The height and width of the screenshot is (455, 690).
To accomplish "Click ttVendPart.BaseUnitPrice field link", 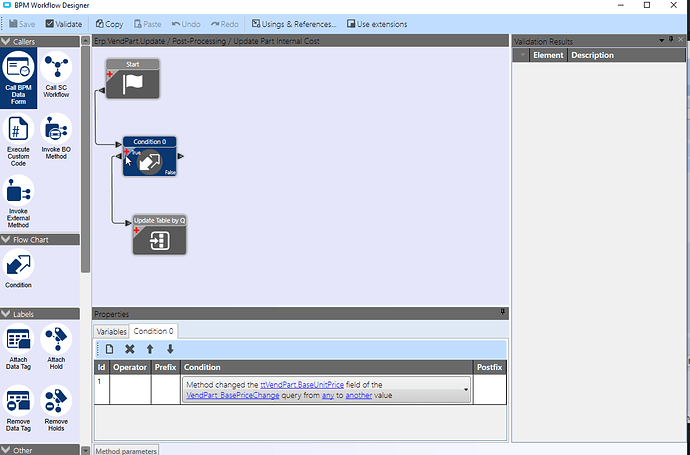I will (x=302, y=385).
